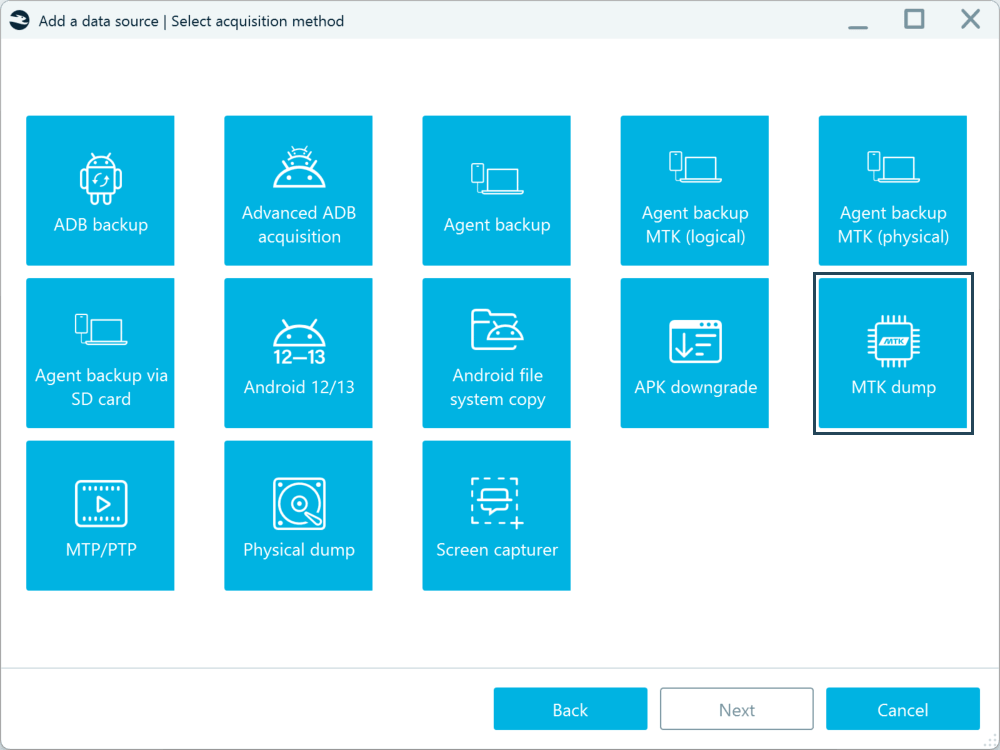Choose Android file system copy

(496, 353)
